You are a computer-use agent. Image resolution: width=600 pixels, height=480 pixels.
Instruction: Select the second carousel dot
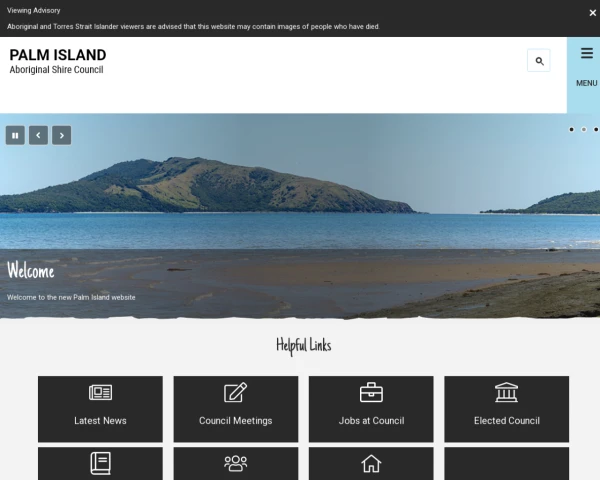[x=584, y=129]
